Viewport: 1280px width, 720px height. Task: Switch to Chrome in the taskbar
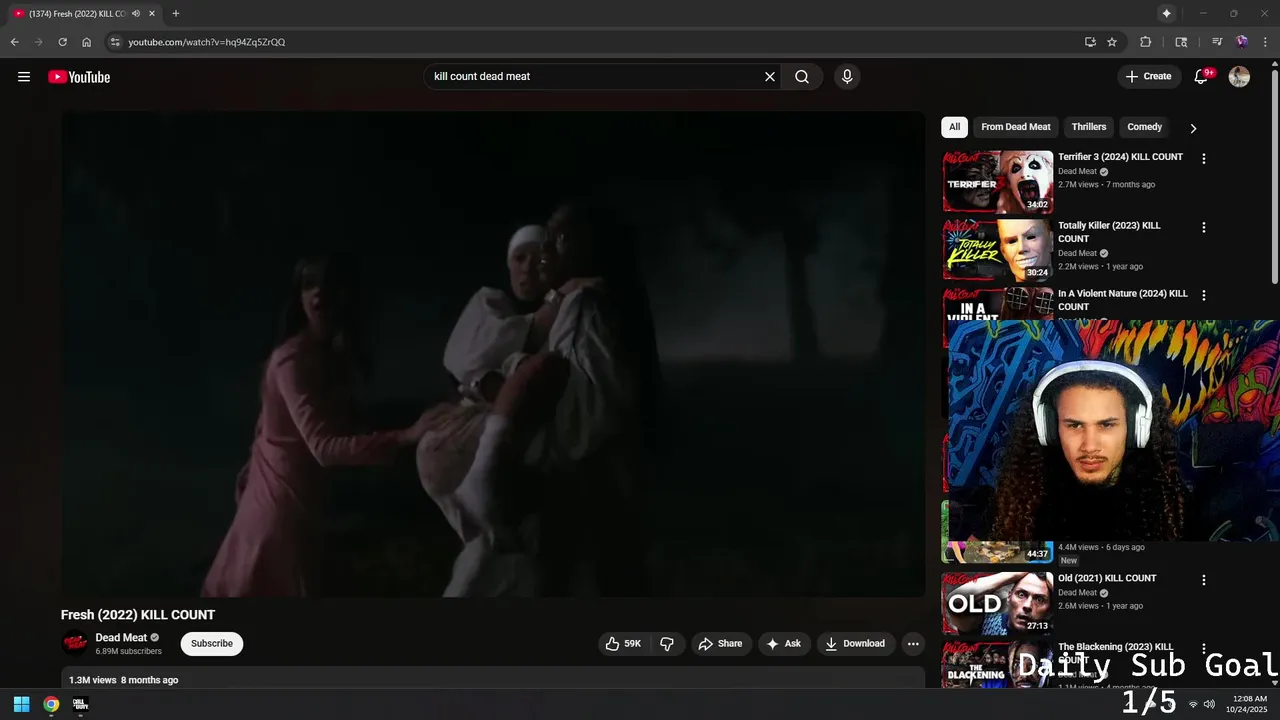[x=51, y=704]
